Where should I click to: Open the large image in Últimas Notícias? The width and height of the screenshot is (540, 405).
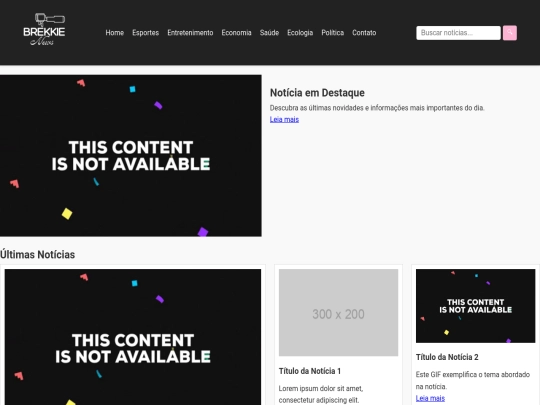tap(133, 337)
